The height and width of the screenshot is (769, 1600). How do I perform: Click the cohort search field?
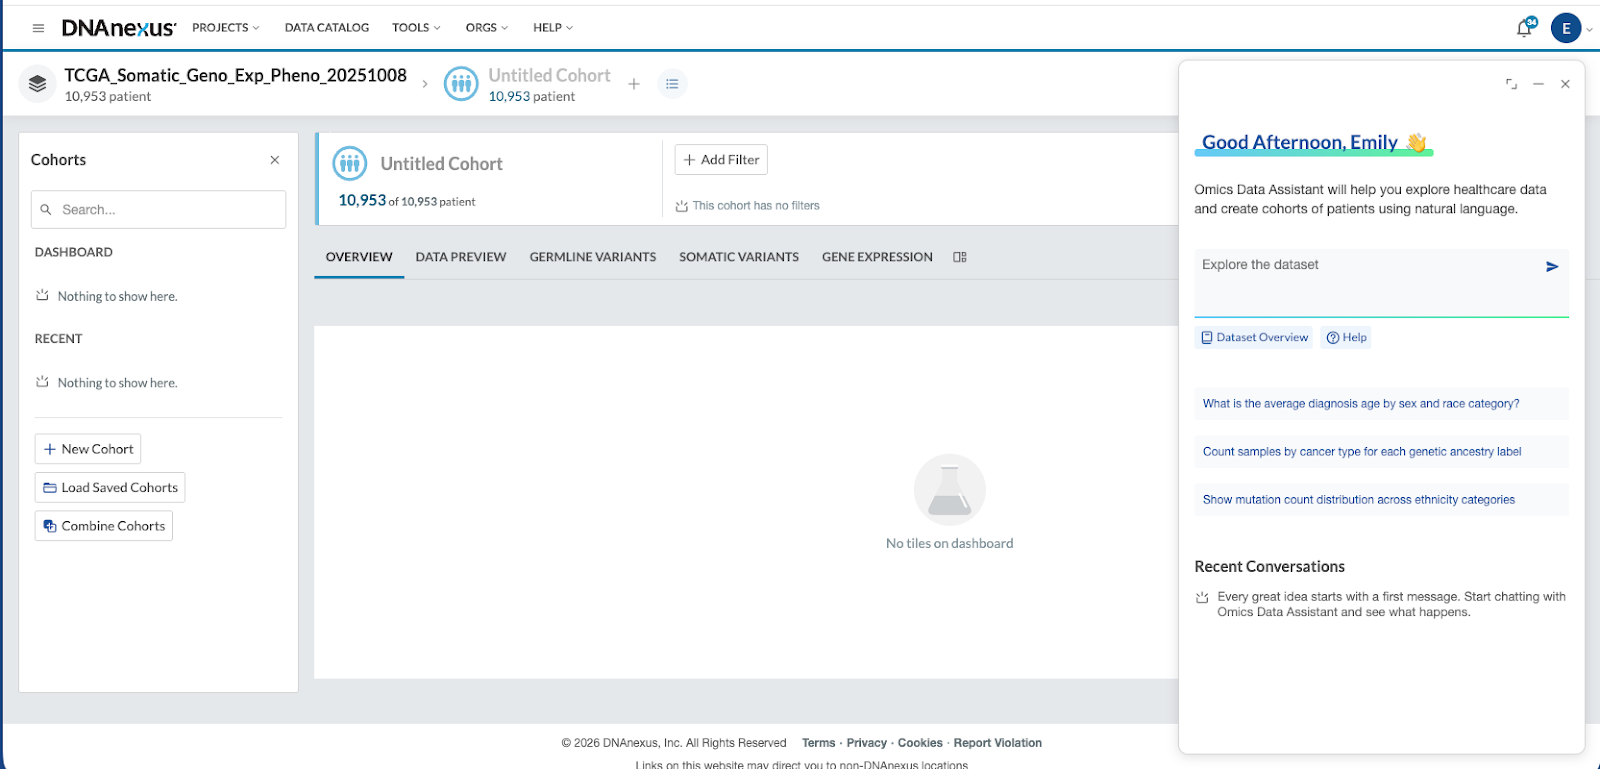click(160, 210)
